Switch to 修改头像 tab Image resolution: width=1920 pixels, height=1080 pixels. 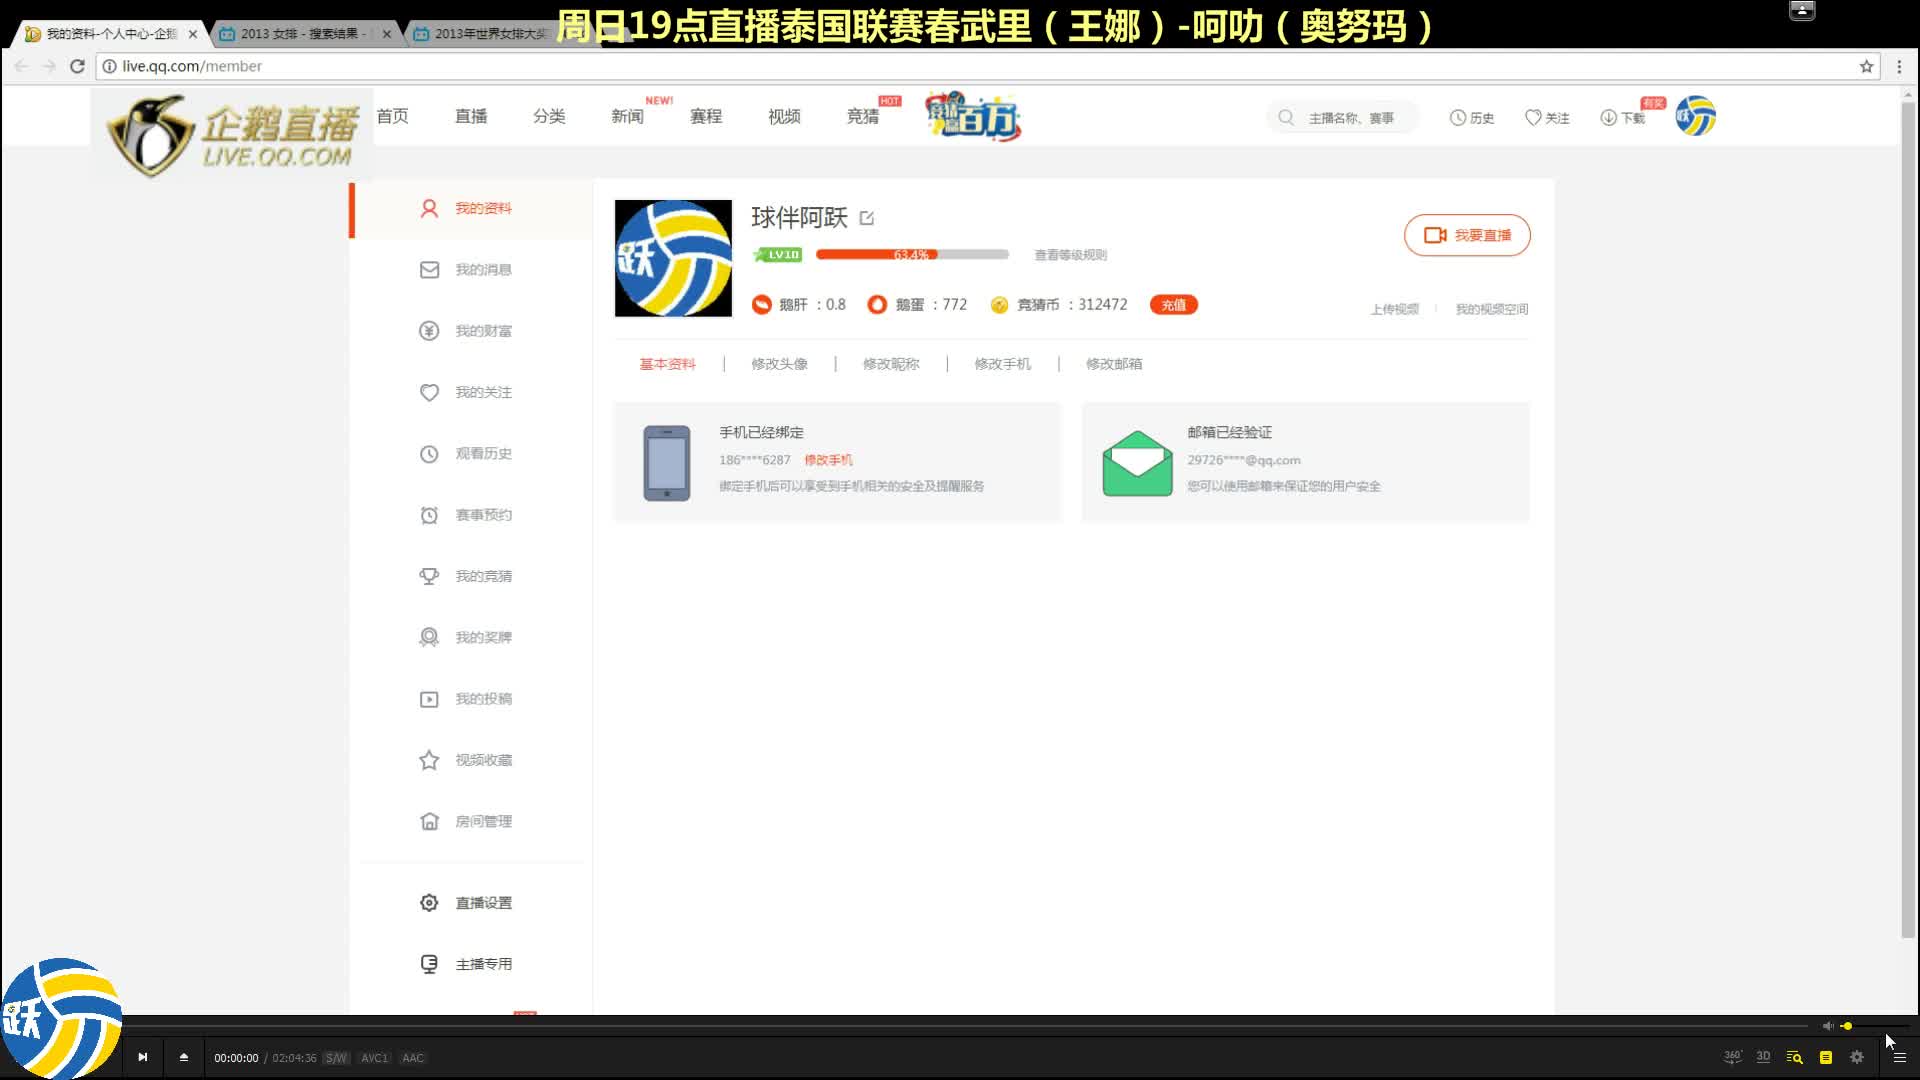(779, 364)
